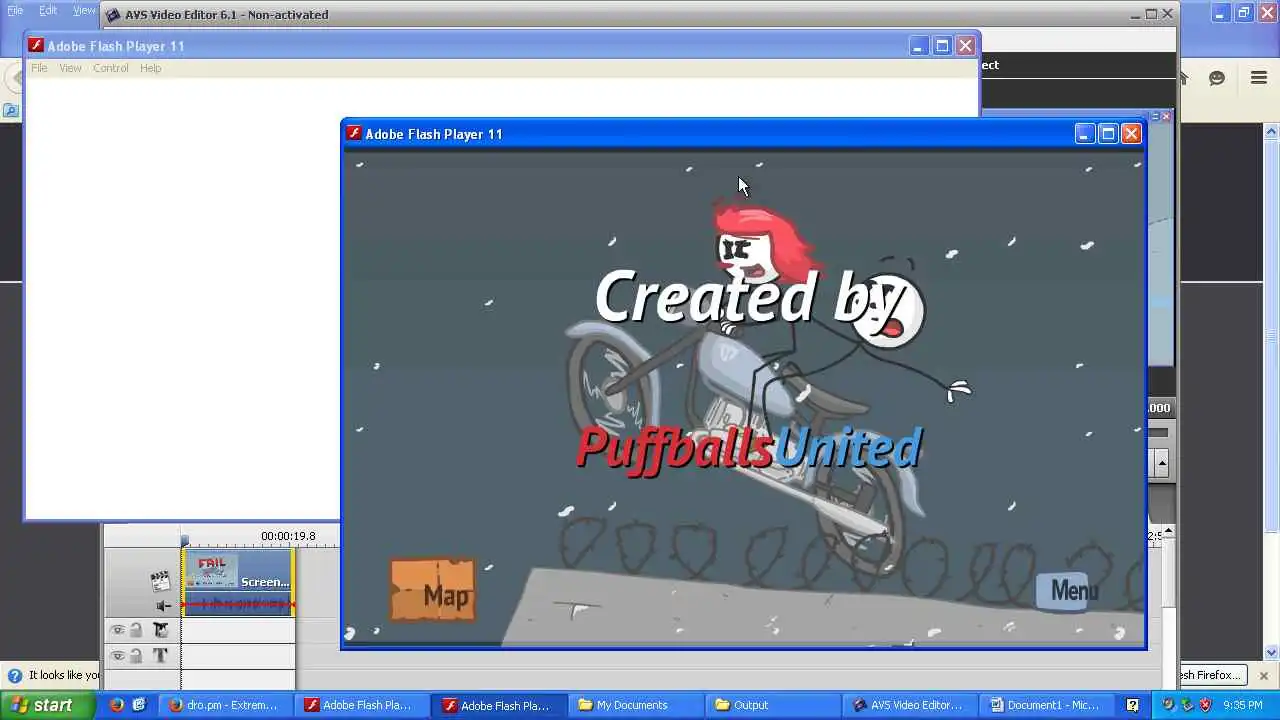Viewport: 1280px width, 720px height.
Task: Click the first system tray icon
Action: [x=1167, y=705]
